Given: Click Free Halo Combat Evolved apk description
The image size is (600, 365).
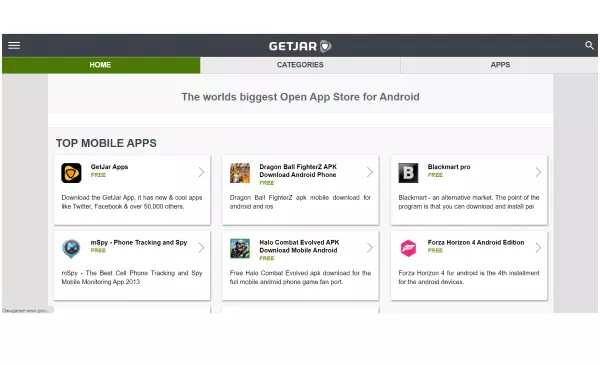Looking at the screenshot, I should click(300, 277).
